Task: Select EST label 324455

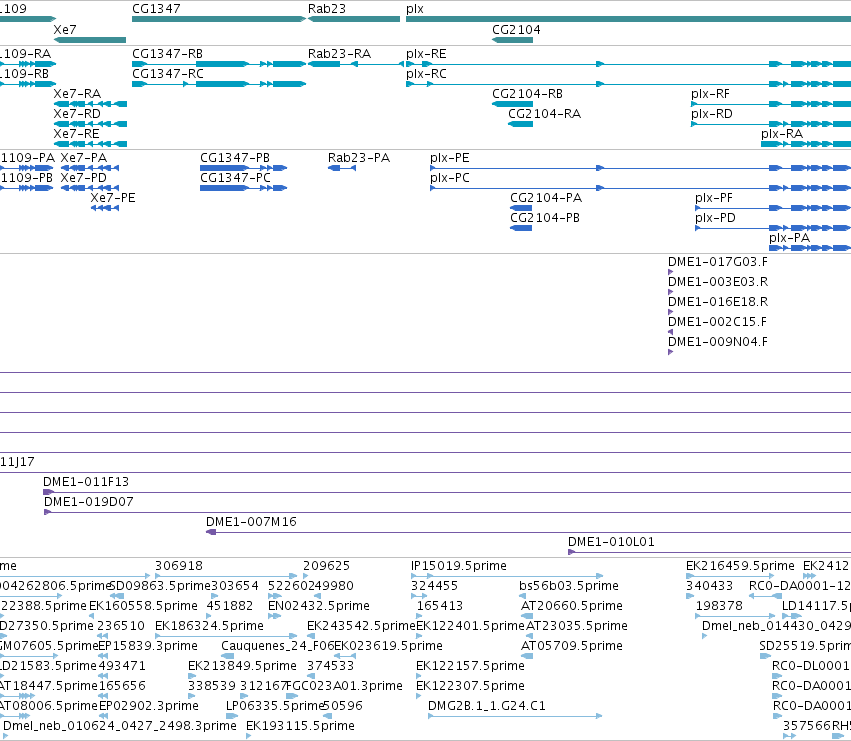Action: coord(434,586)
